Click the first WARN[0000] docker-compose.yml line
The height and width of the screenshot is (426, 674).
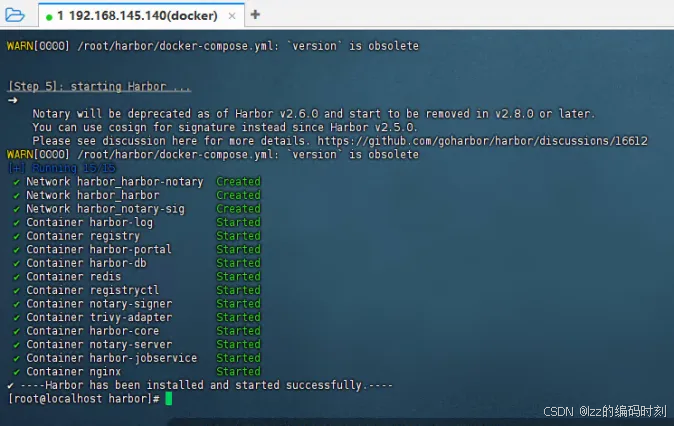[213, 46]
